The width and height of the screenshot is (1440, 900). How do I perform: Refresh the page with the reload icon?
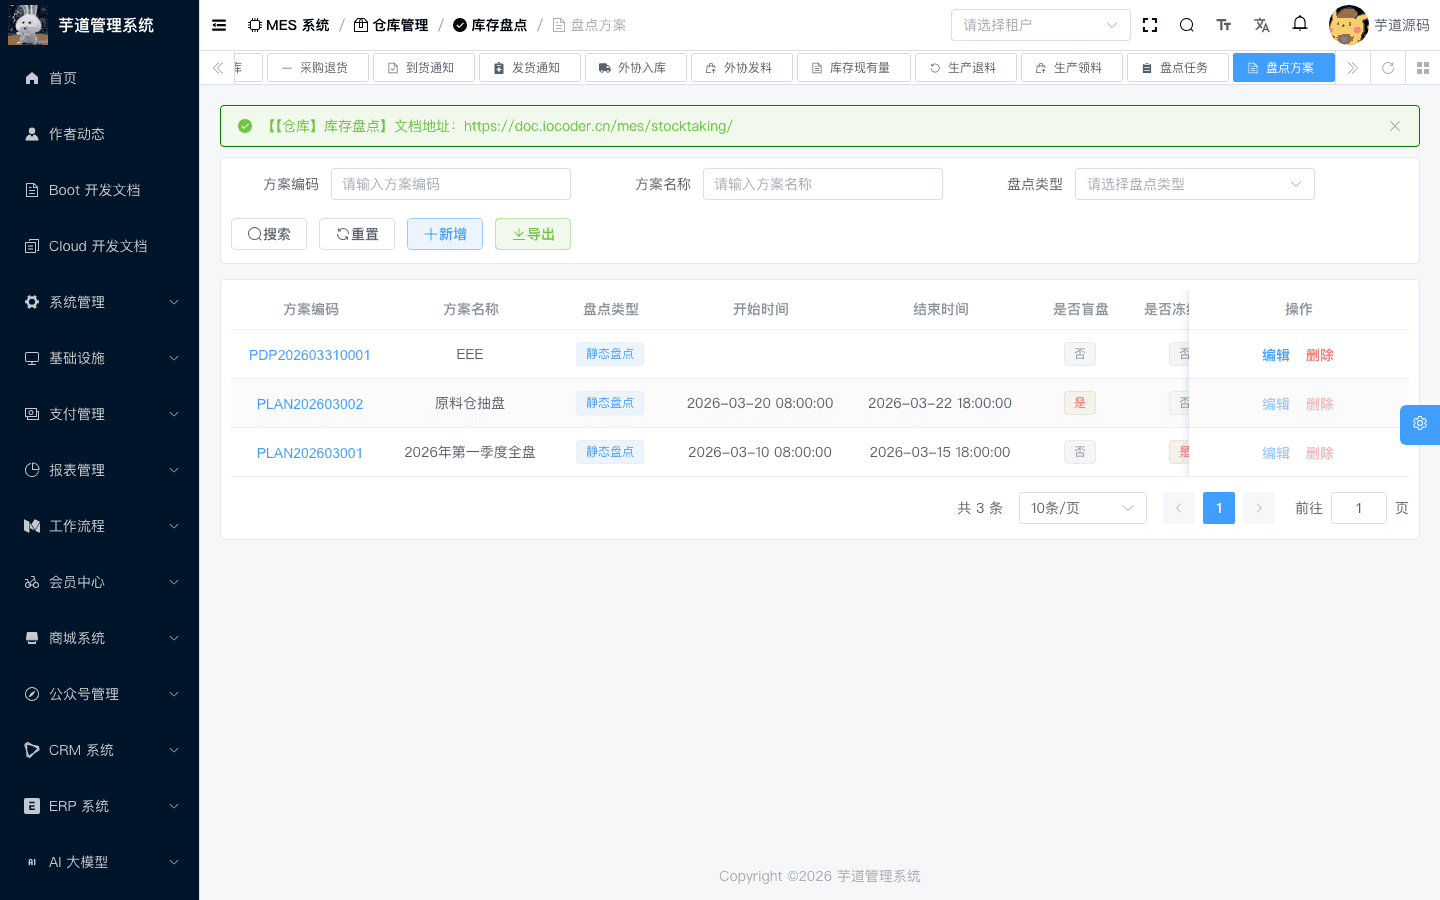click(x=1388, y=68)
